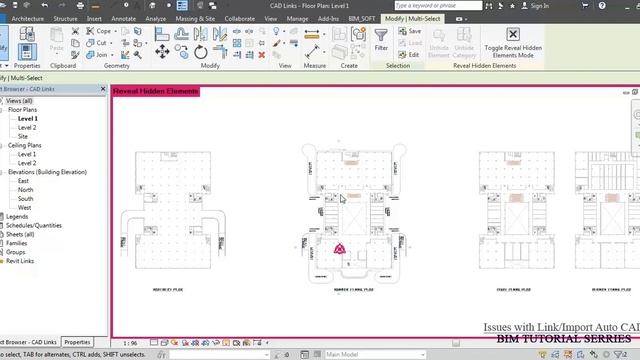The width and height of the screenshot is (640, 360).
Task: Toggle Select Links option in status bar
Action: [x=542, y=354]
